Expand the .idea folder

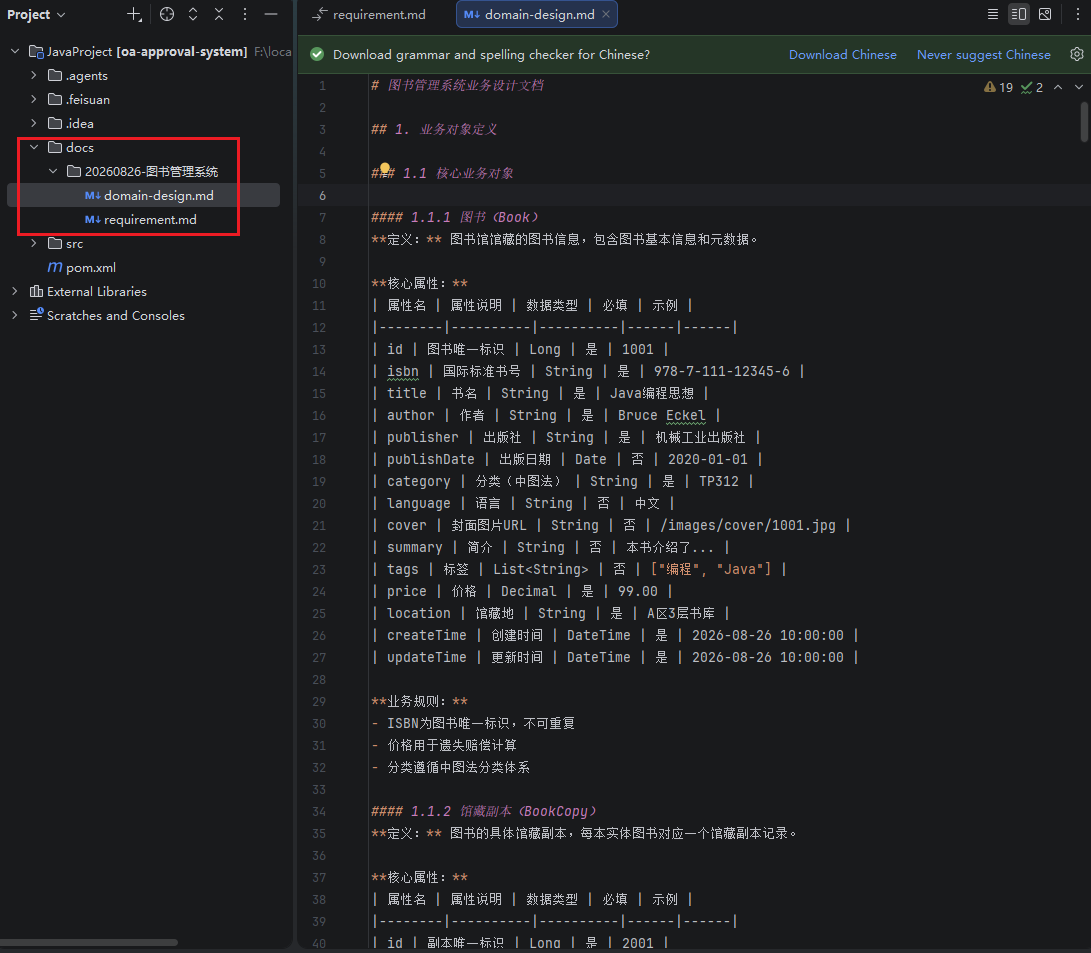[x=33, y=123]
